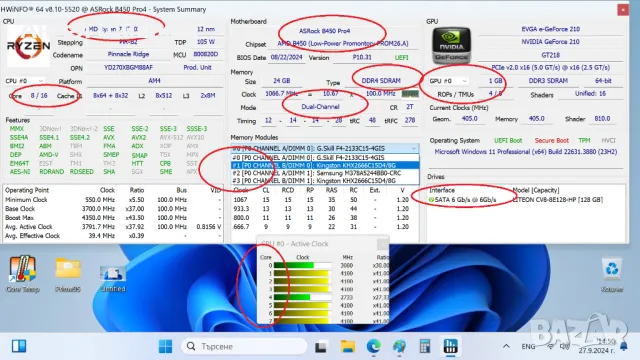The height and width of the screenshot is (360, 640).
Task: Open Core Temp desktop shortcut
Action: point(22,273)
